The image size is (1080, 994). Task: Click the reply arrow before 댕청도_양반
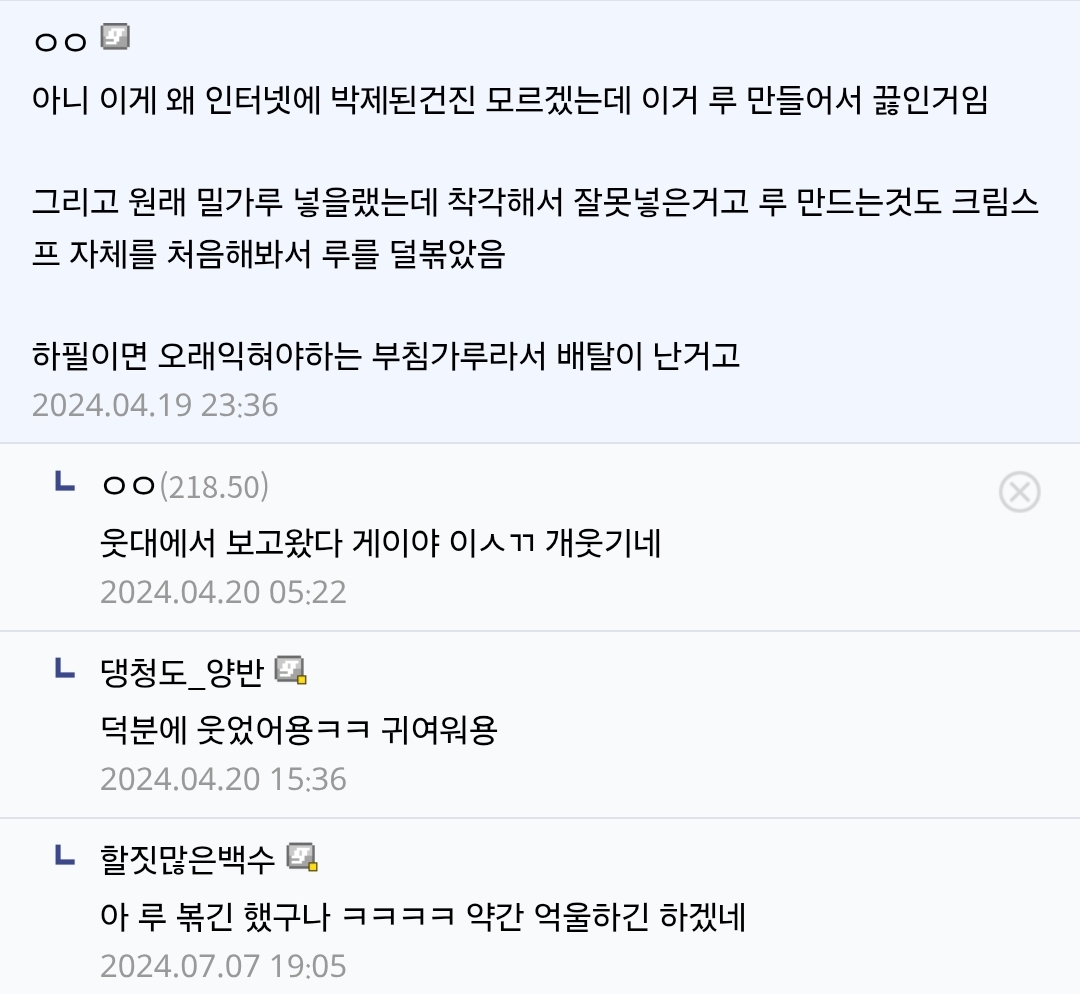click(x=64, y=667)
